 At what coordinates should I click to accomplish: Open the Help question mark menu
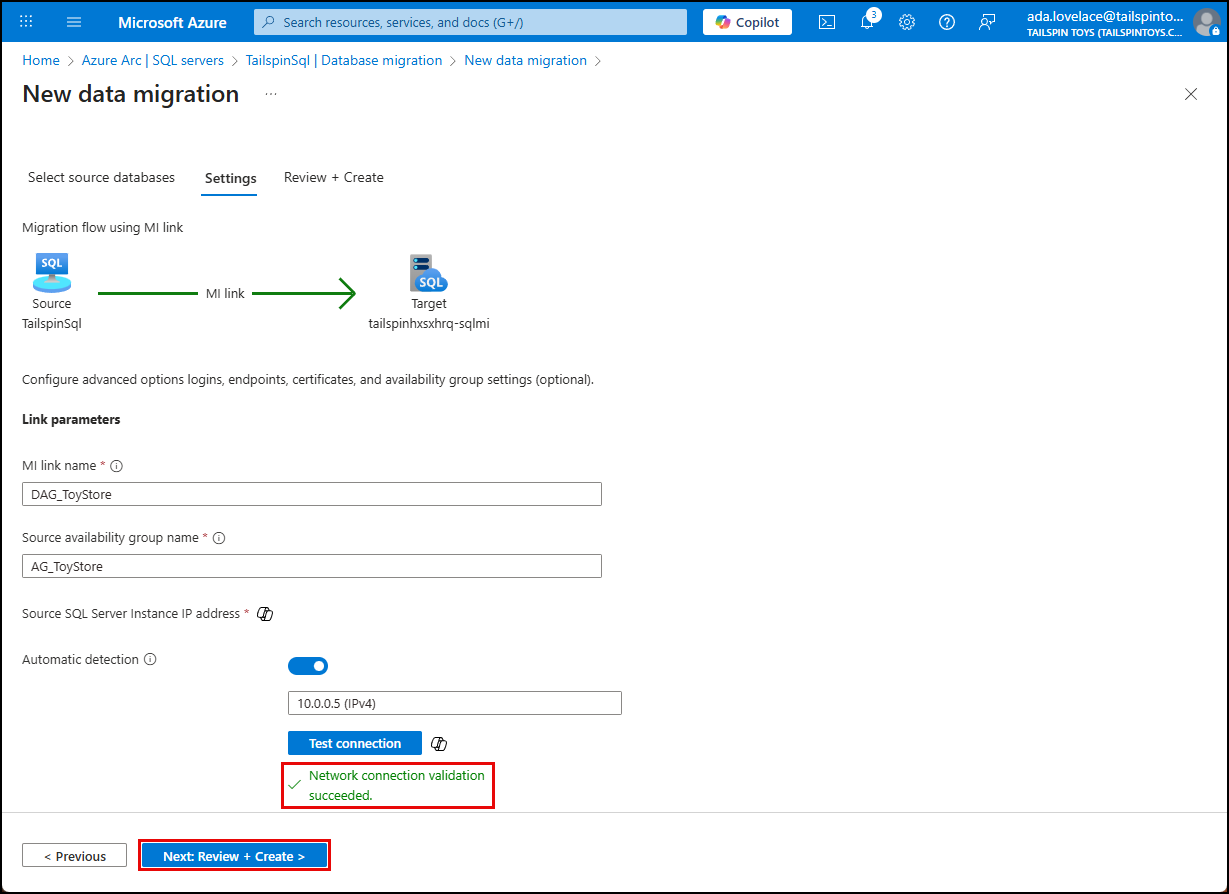947,22
